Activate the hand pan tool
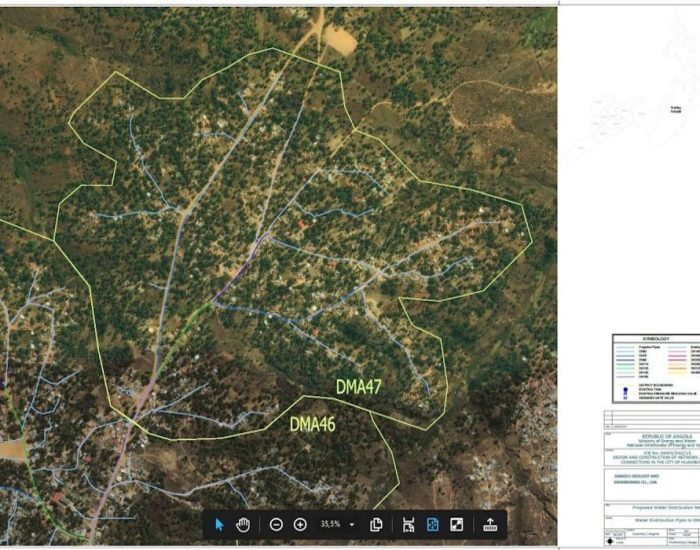700x550 pixels. click(243, 524)
